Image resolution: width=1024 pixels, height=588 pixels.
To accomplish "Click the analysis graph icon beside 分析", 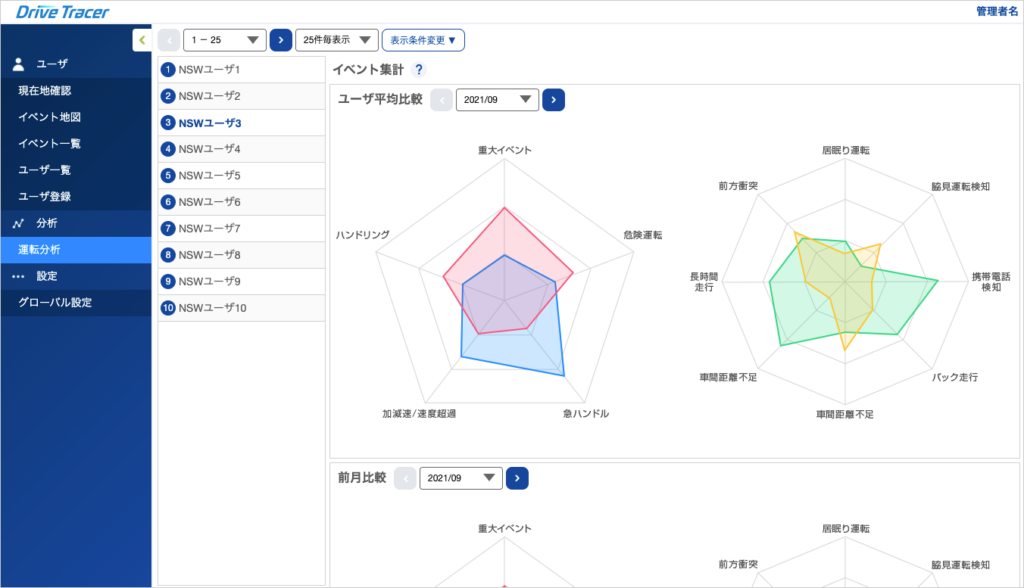I will [x=18, y=223].
